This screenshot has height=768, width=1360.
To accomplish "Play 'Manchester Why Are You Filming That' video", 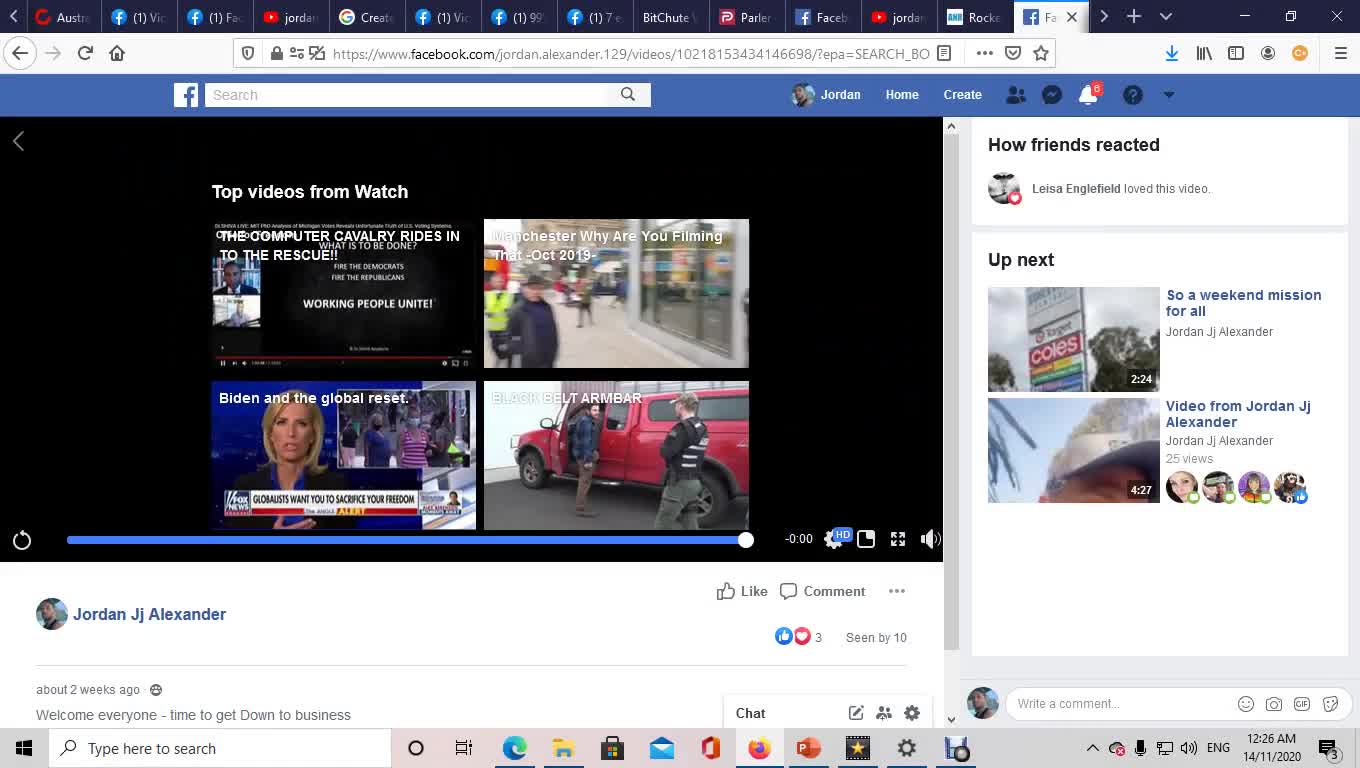I will [616, 294].
